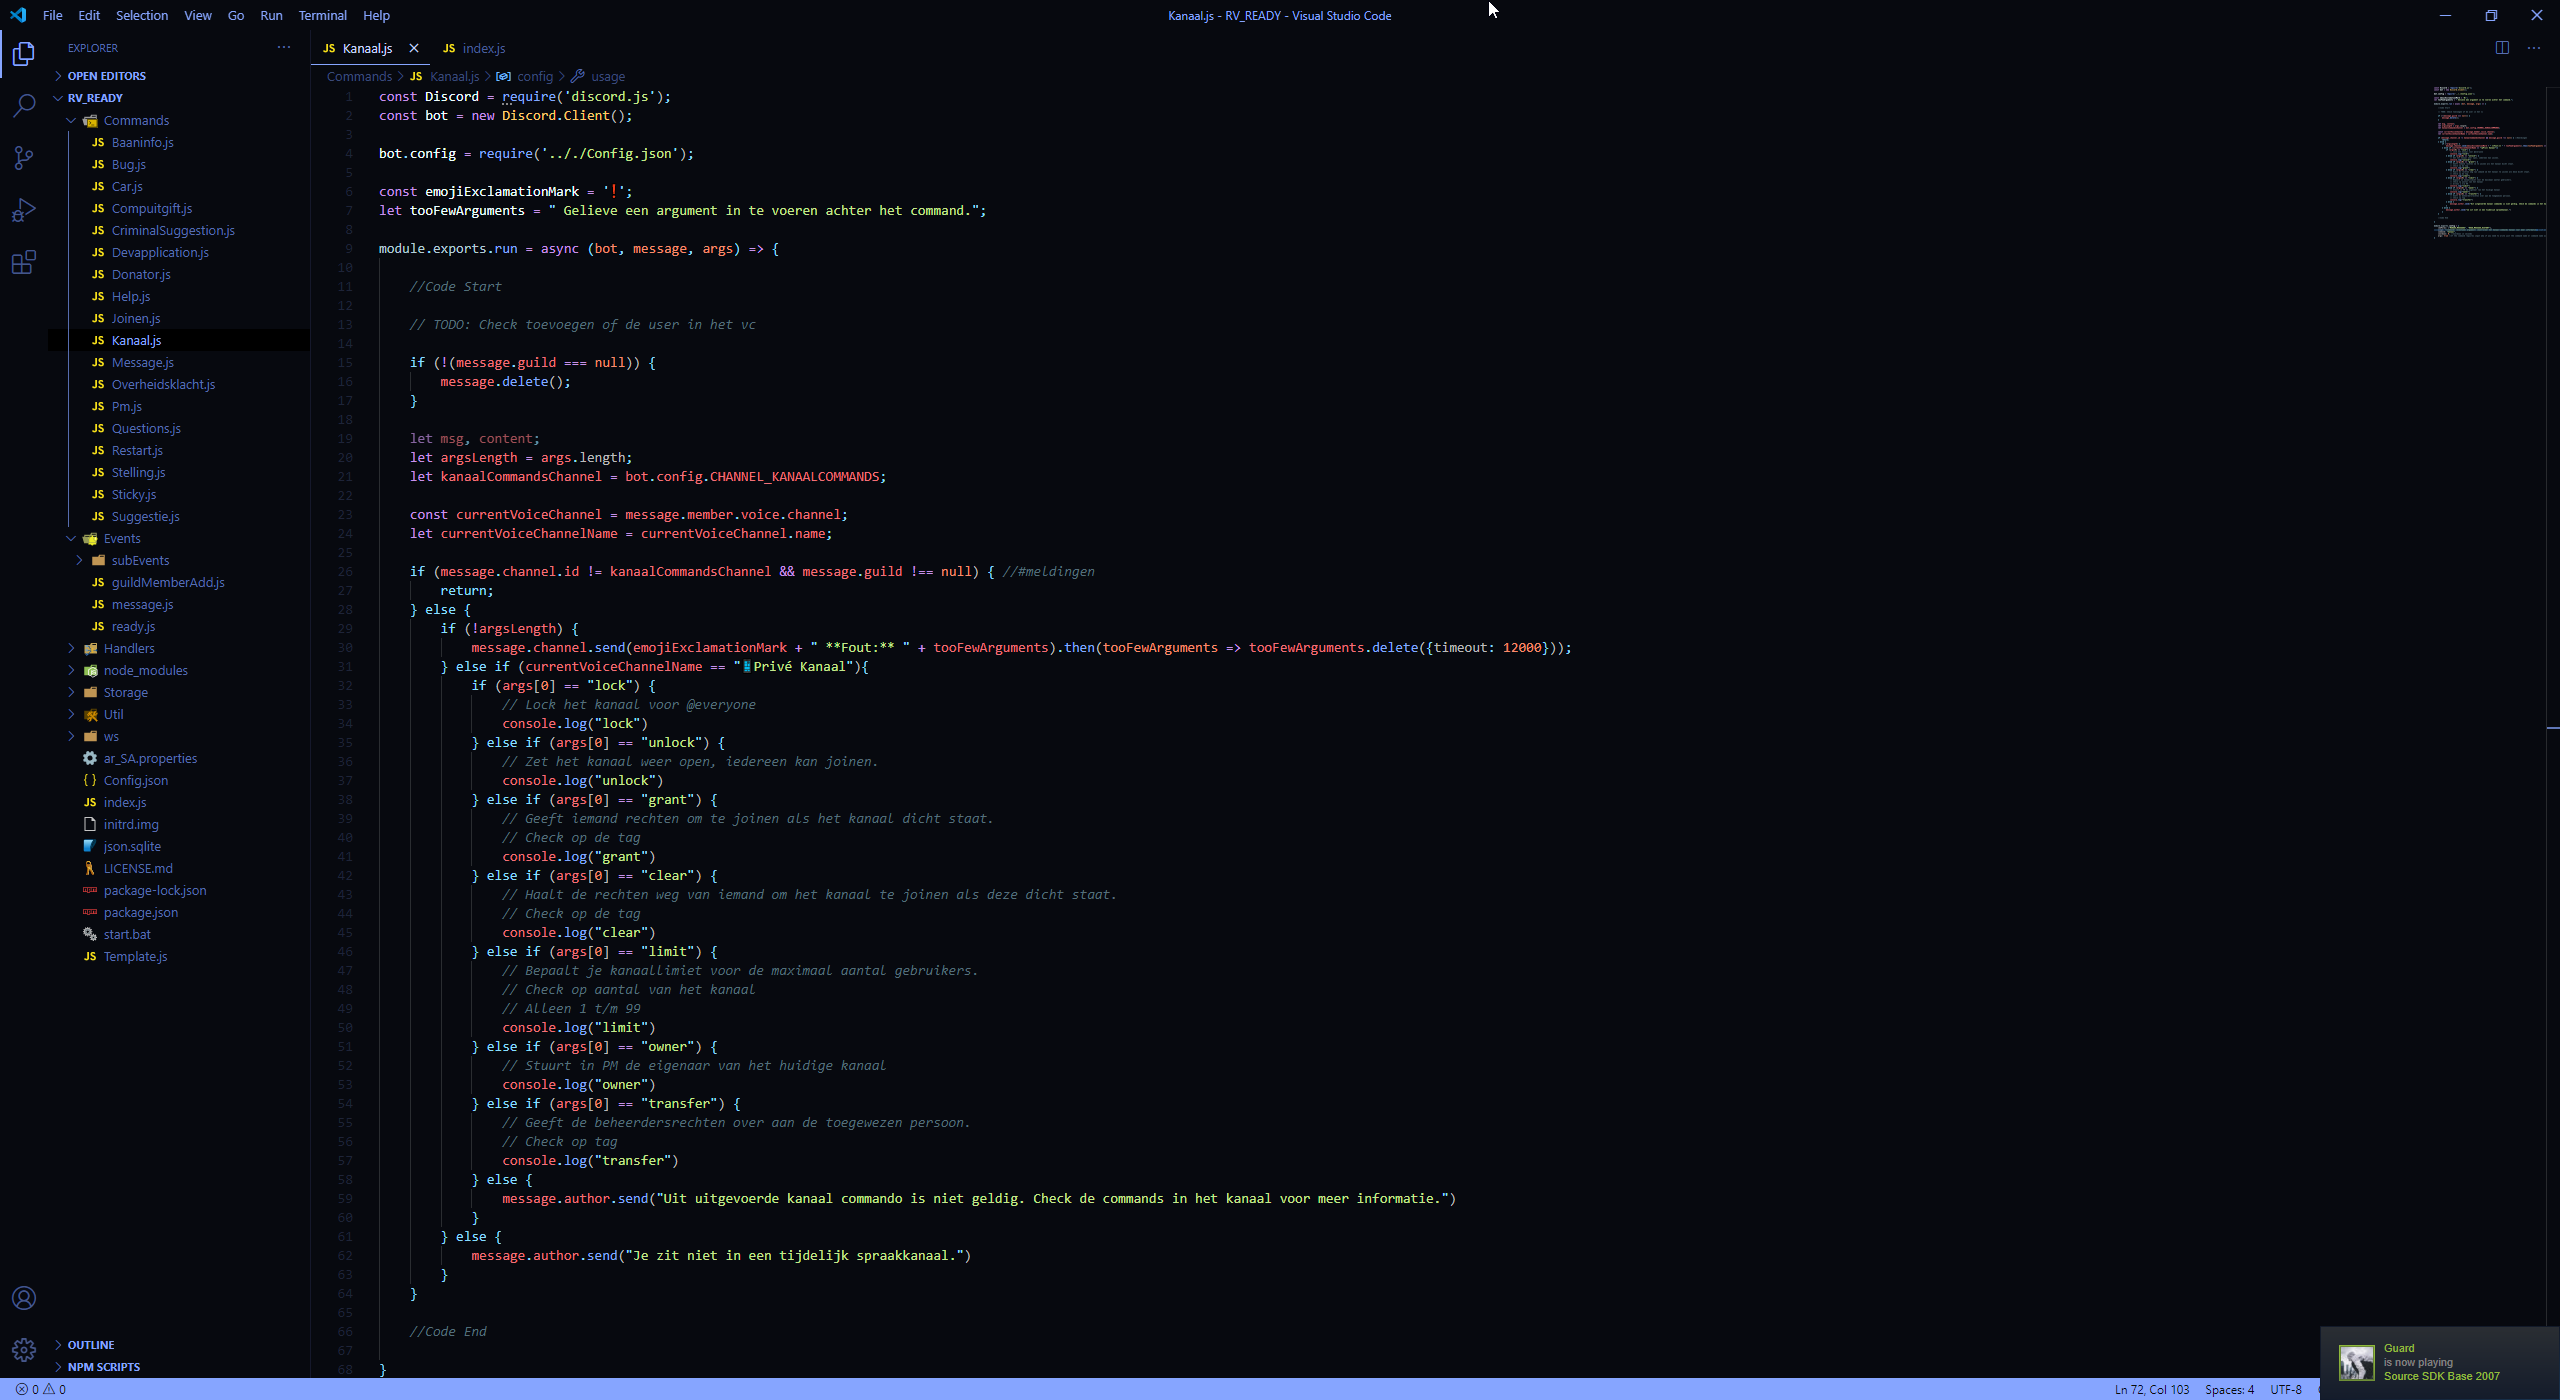Open Config.json in the explorer
The height and width of the screenshot is (1400, 2560).
(136, 780)
